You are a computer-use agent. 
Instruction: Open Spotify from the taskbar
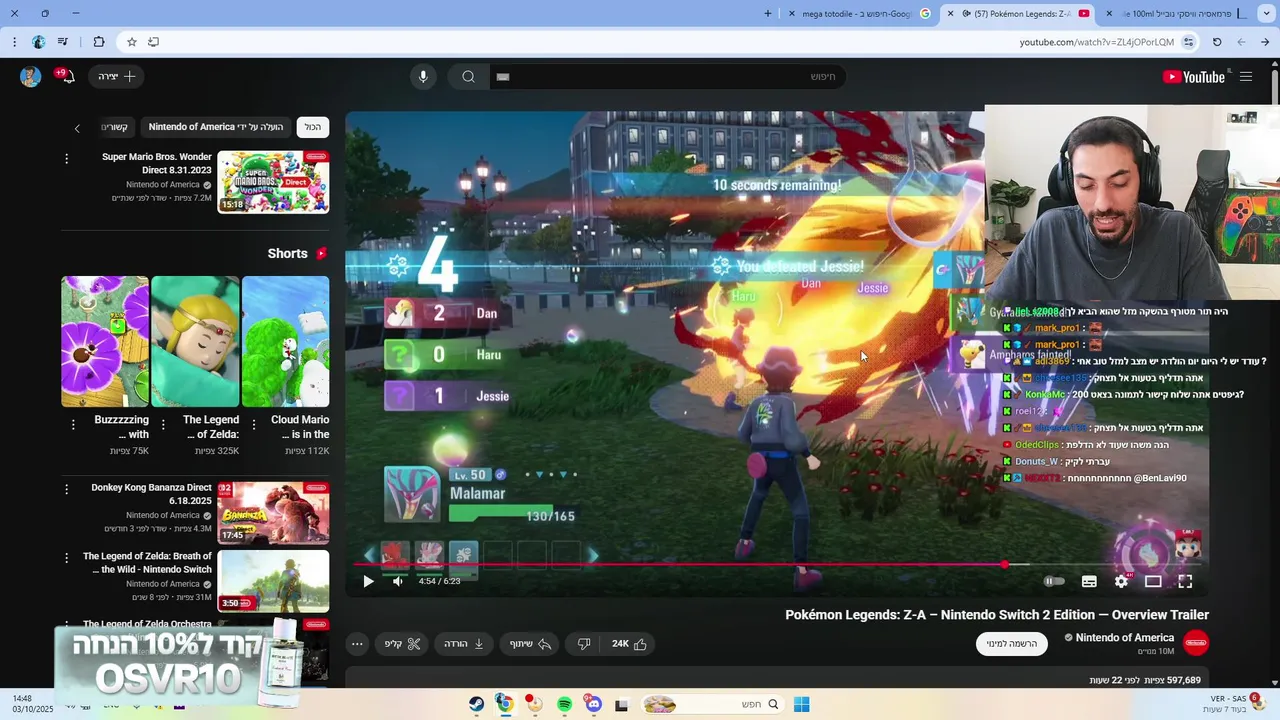(564, 704)
